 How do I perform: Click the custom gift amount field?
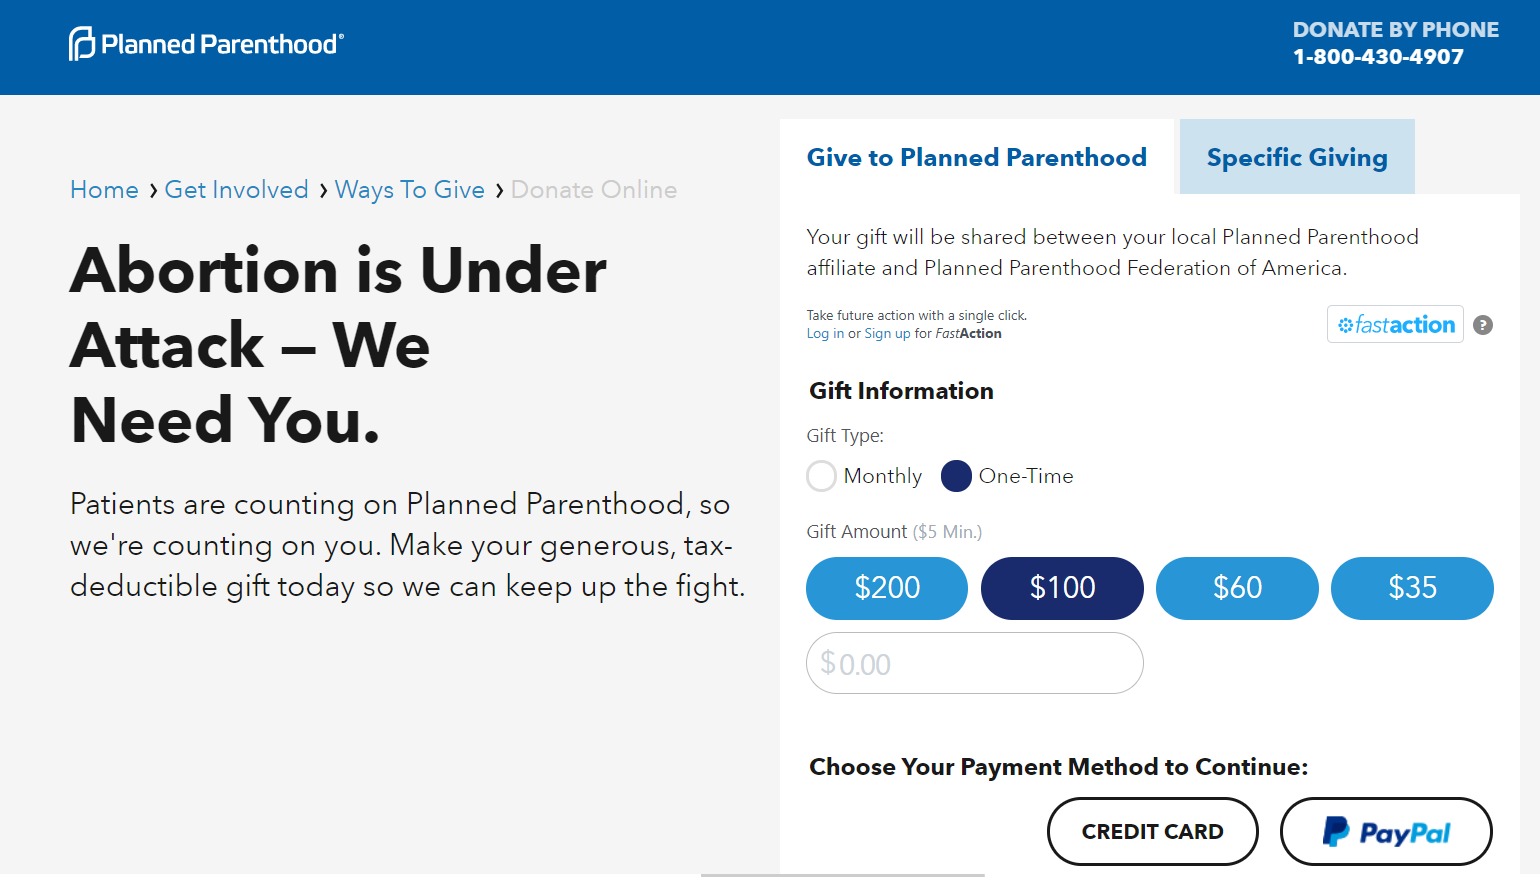point(975,663)
